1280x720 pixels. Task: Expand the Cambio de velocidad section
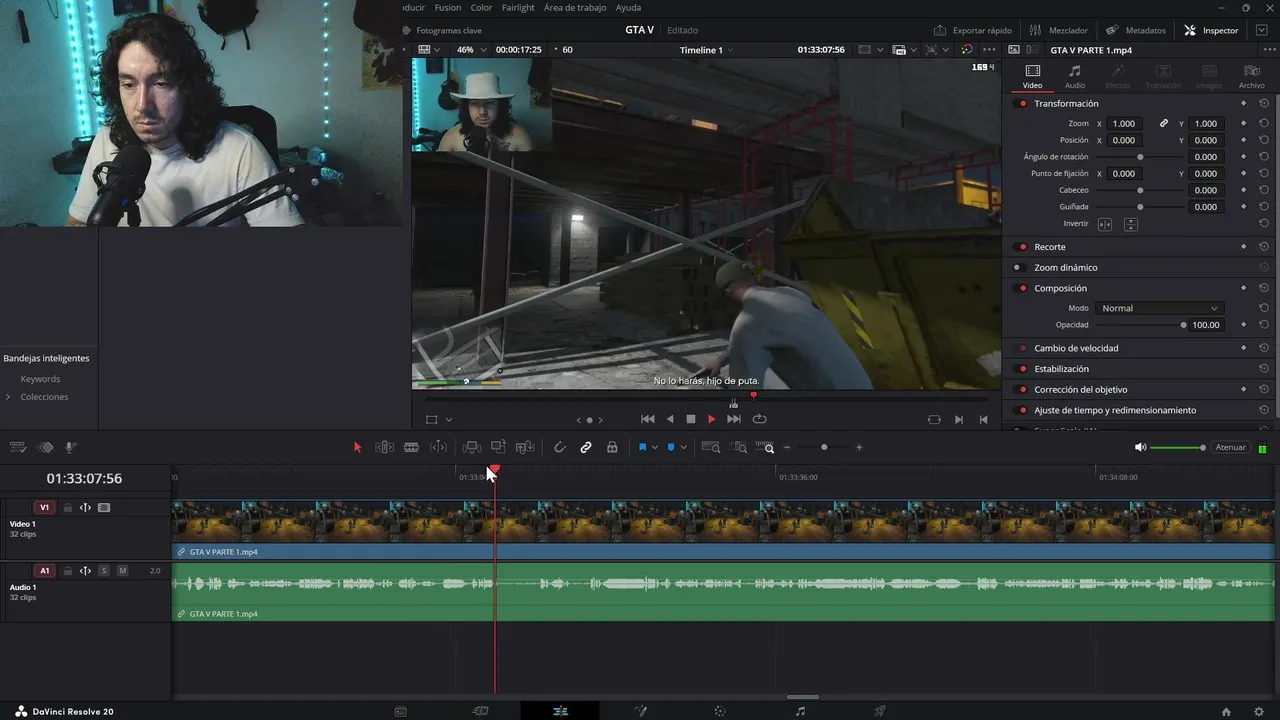click(1076, 348)
